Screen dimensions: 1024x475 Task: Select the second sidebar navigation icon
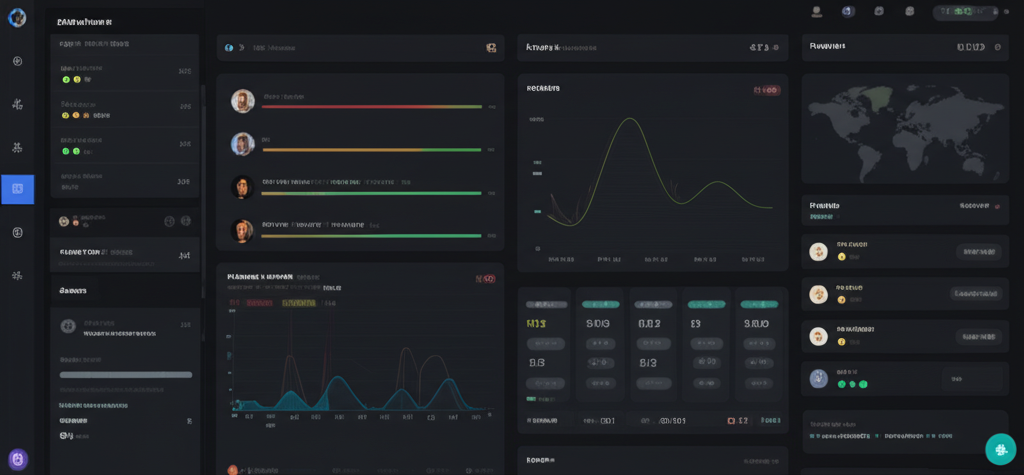point(18,104)
